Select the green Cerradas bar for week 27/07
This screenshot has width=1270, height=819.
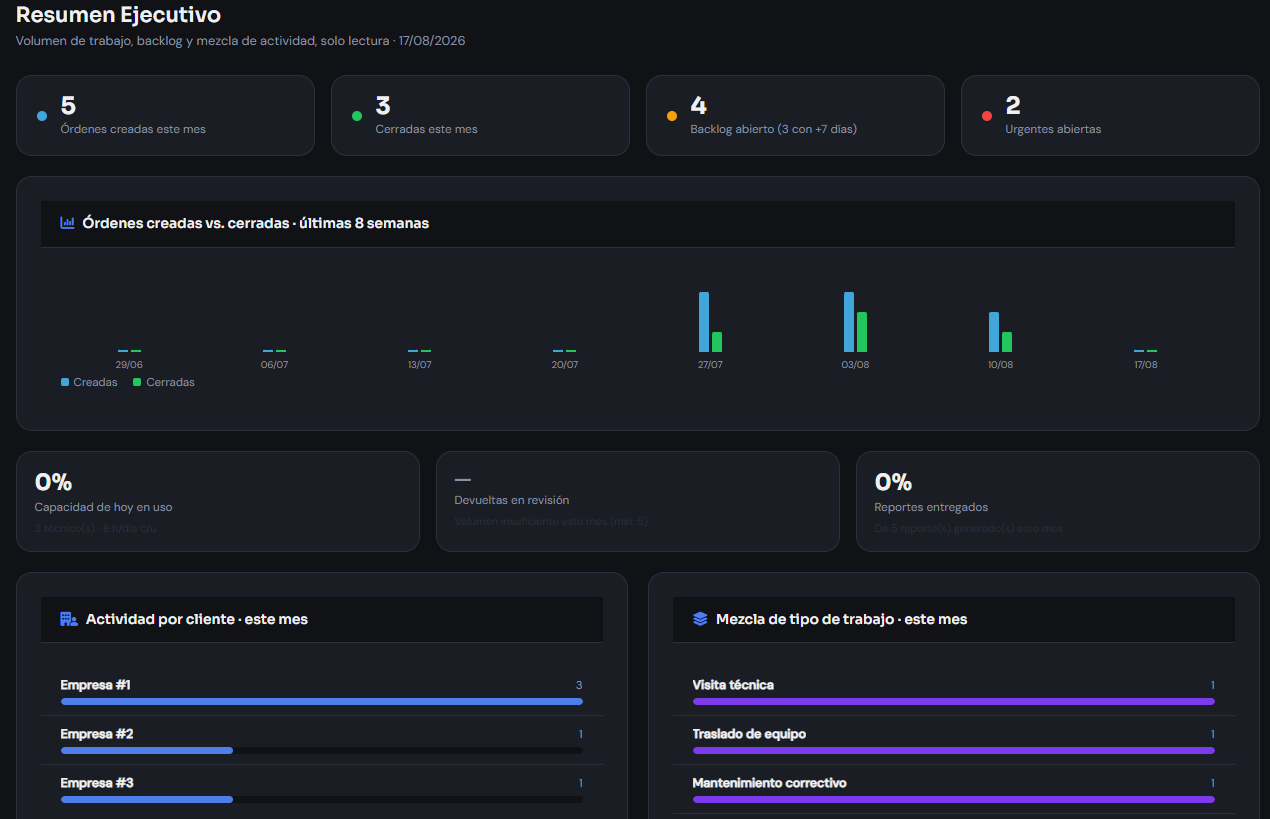(x=717, y=342)
